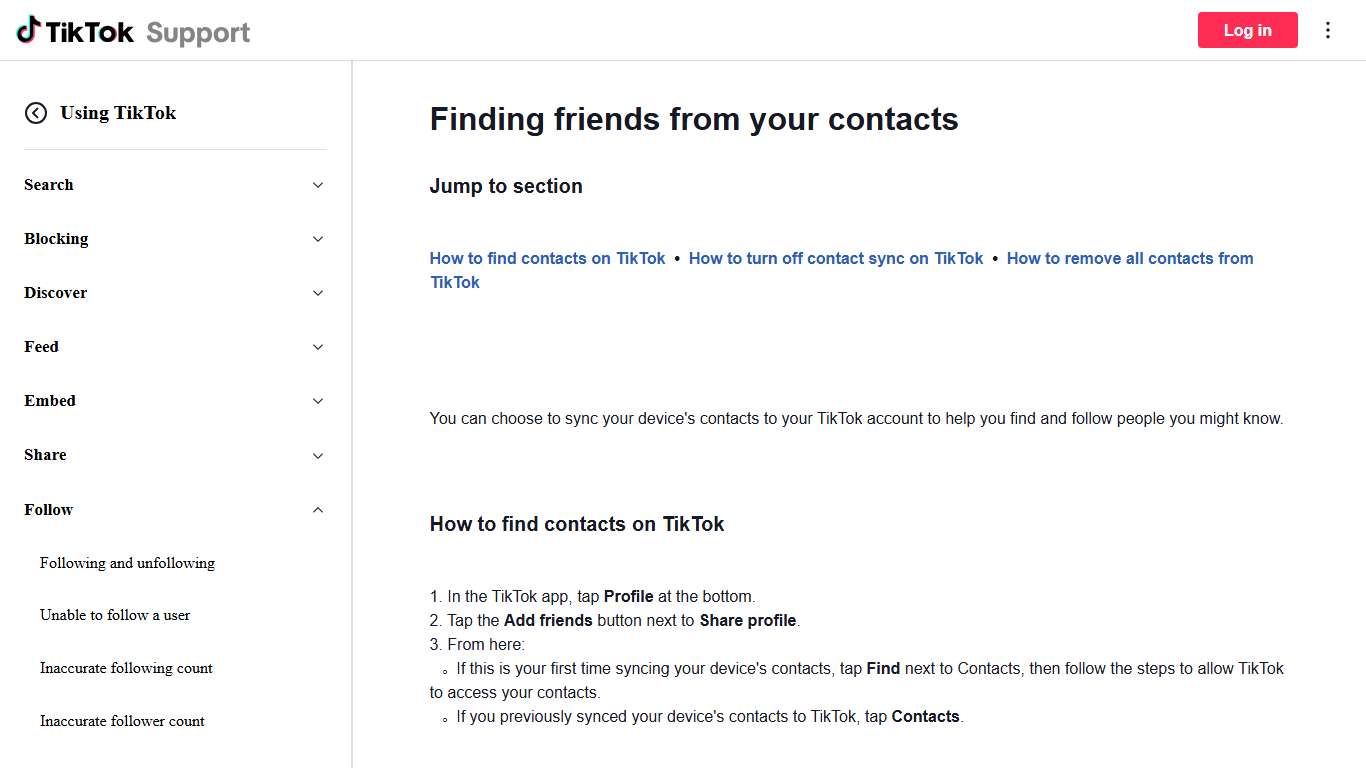Expand the Embed section chevron
Screen dimensions: 1366x768
[x=318, y=401]
